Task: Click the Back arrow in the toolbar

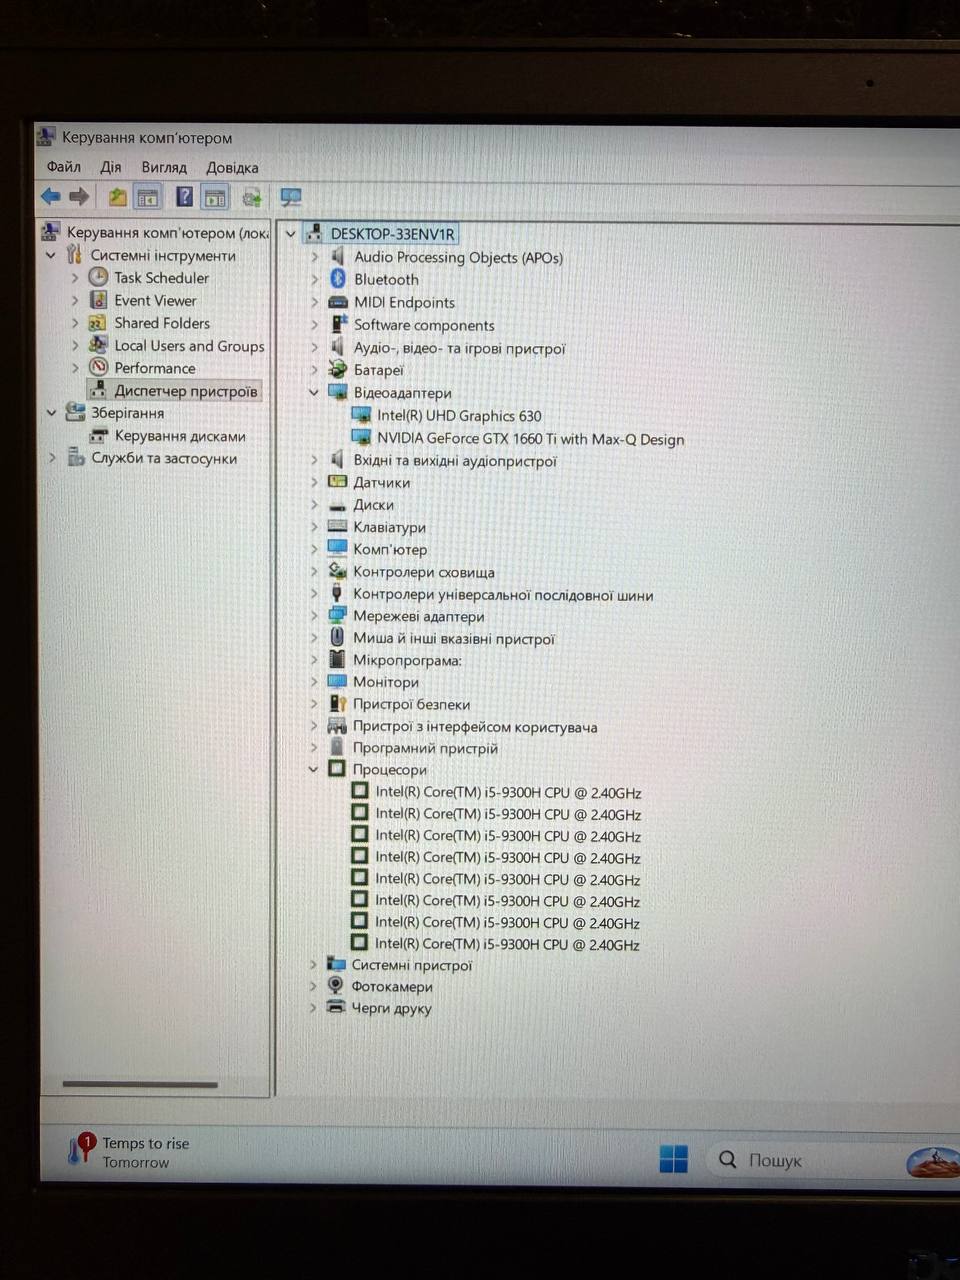Action: click(x=51, y=196)
